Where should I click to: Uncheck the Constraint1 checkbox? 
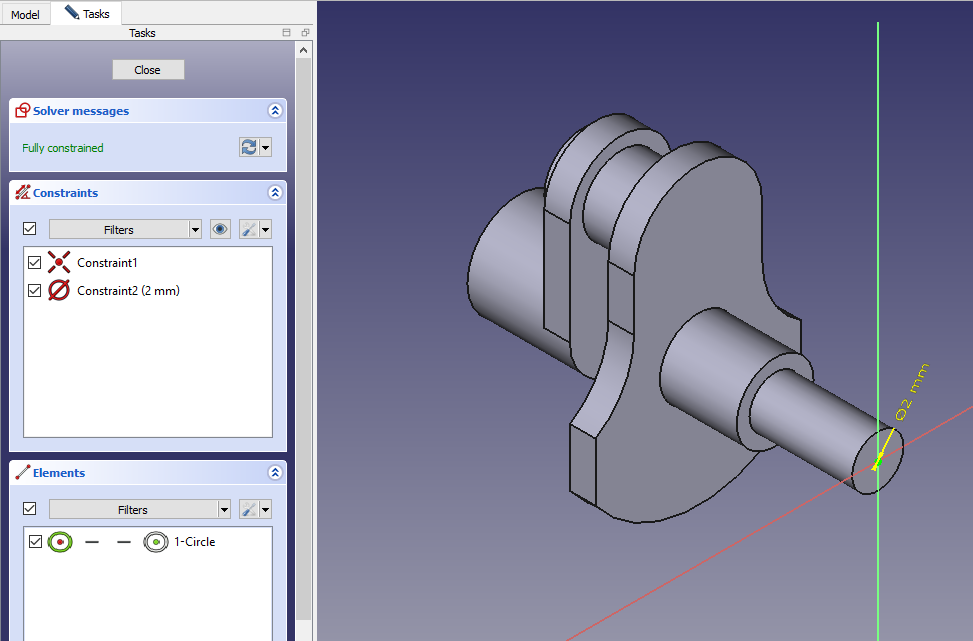pyautogui.click(x=35, y=263)
